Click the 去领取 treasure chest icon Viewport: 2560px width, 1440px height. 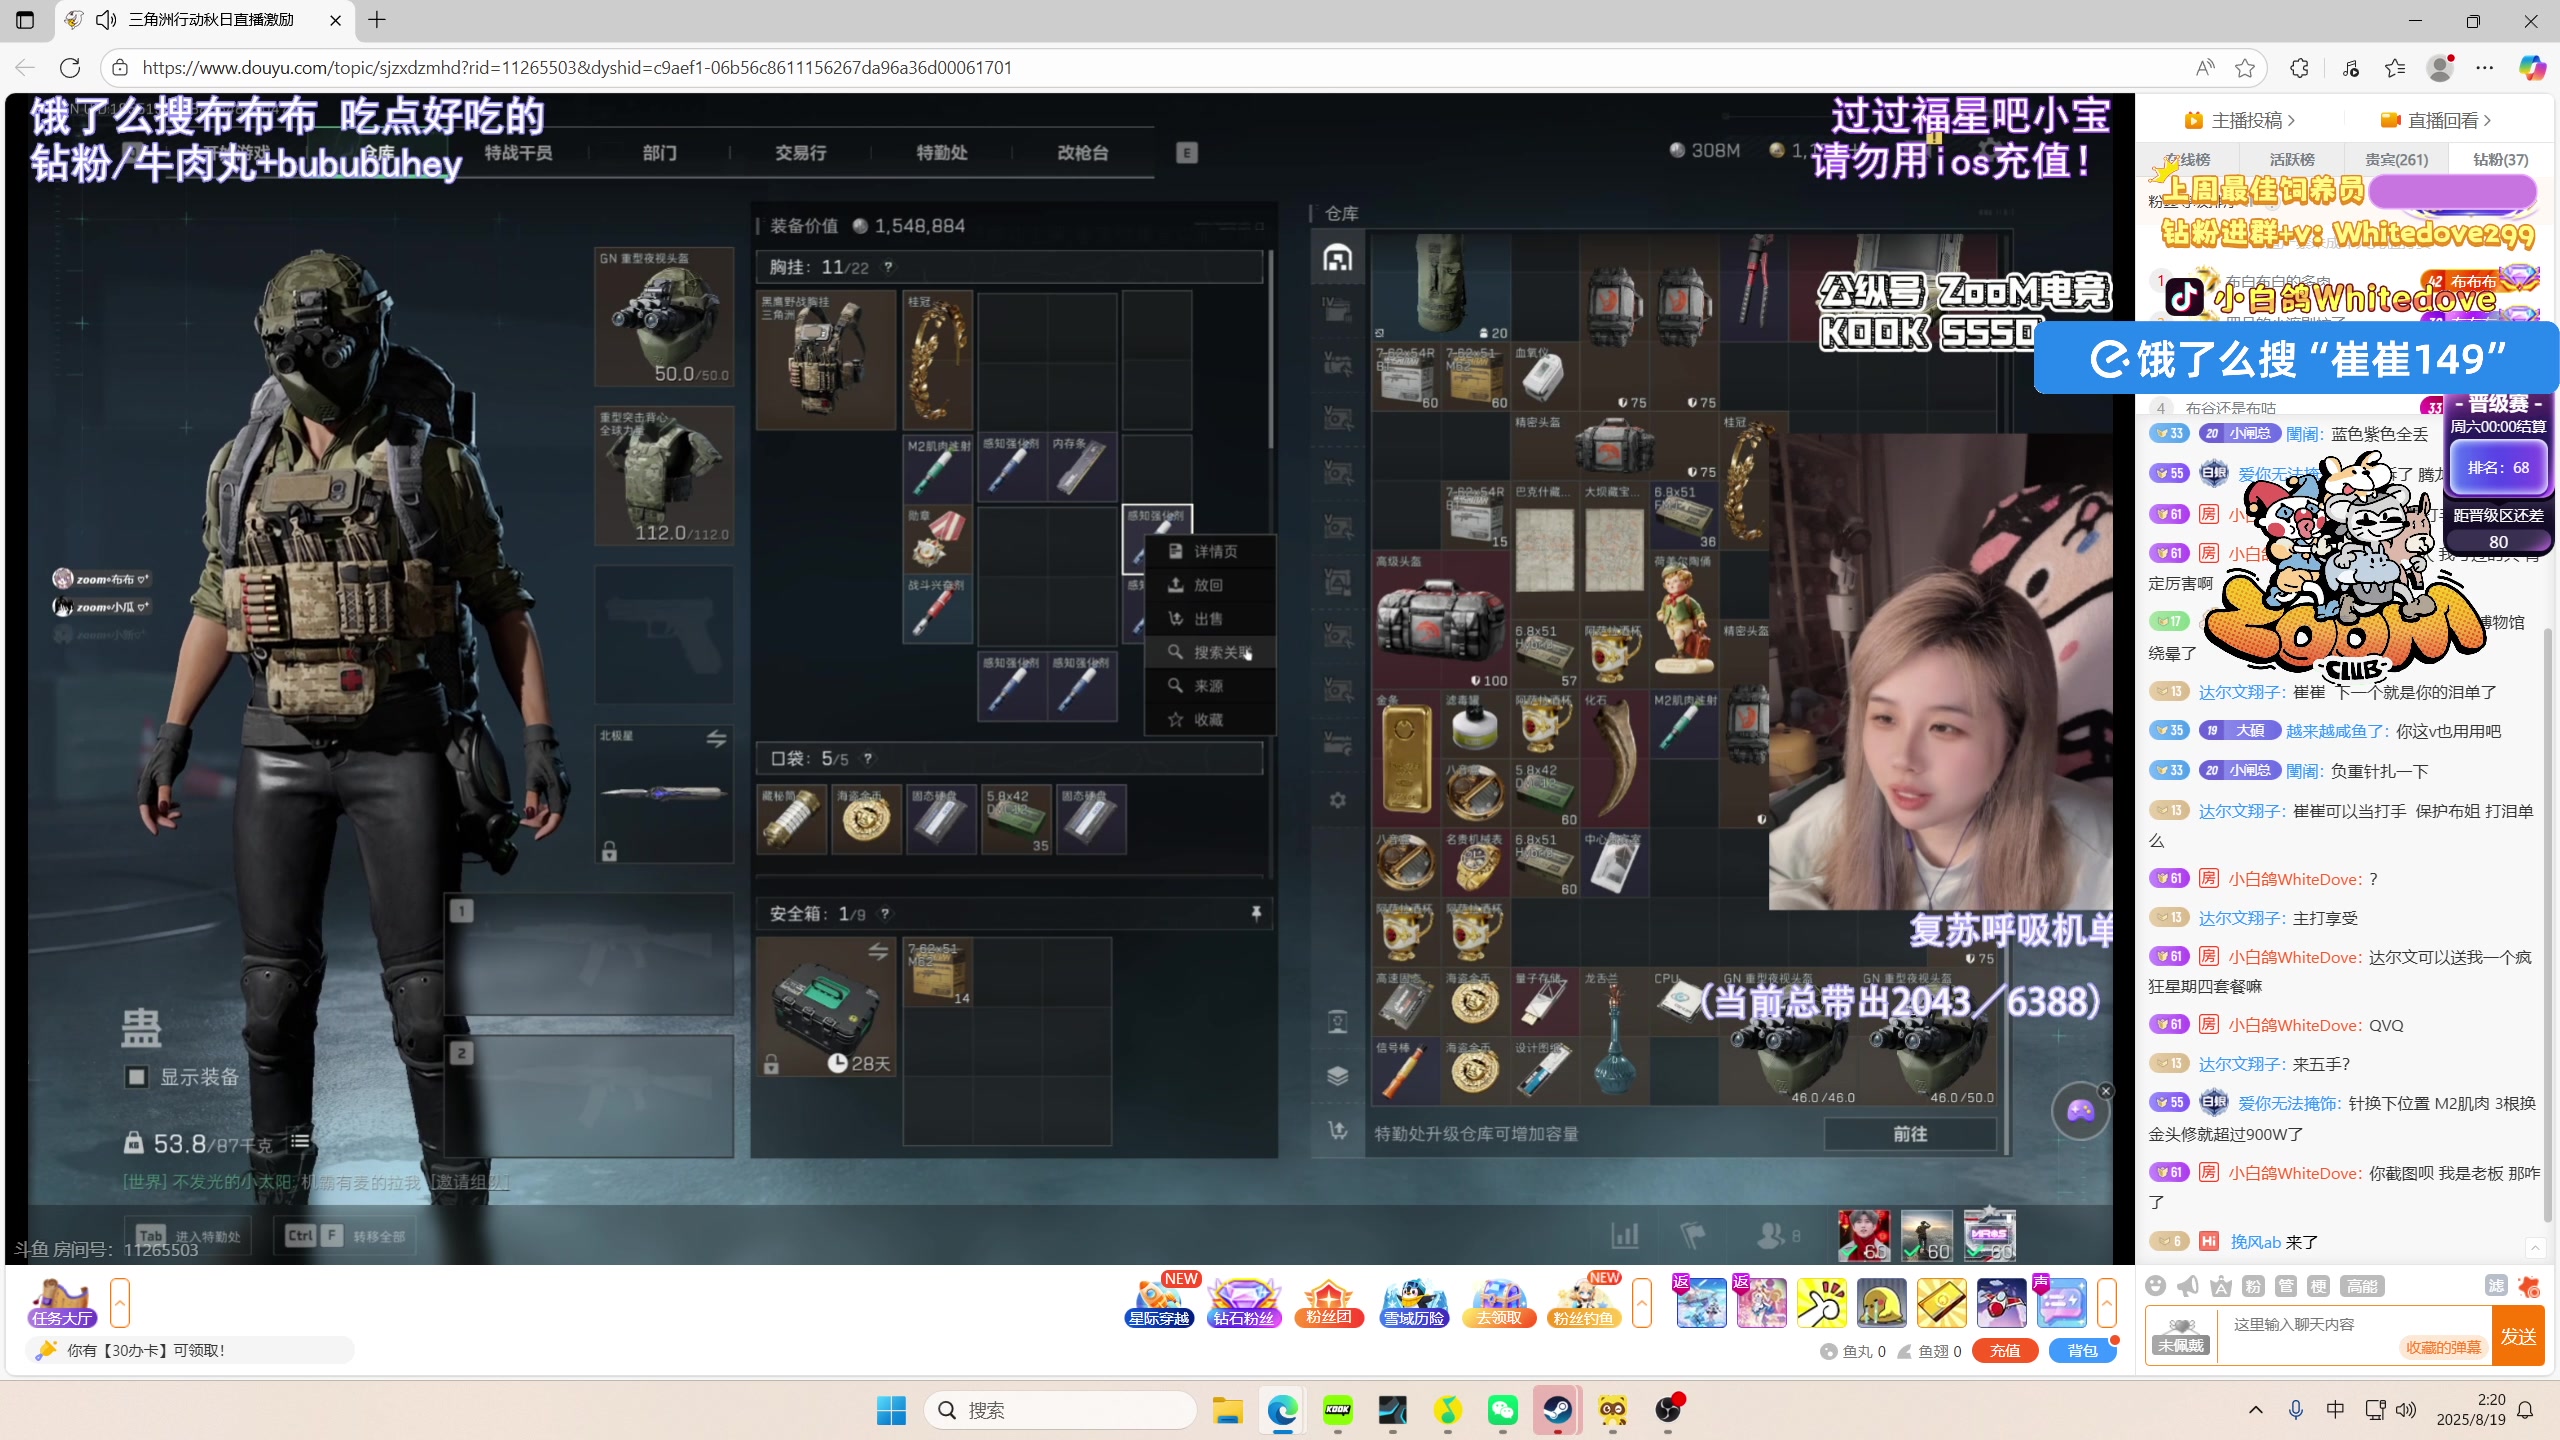(1499, 1302)
